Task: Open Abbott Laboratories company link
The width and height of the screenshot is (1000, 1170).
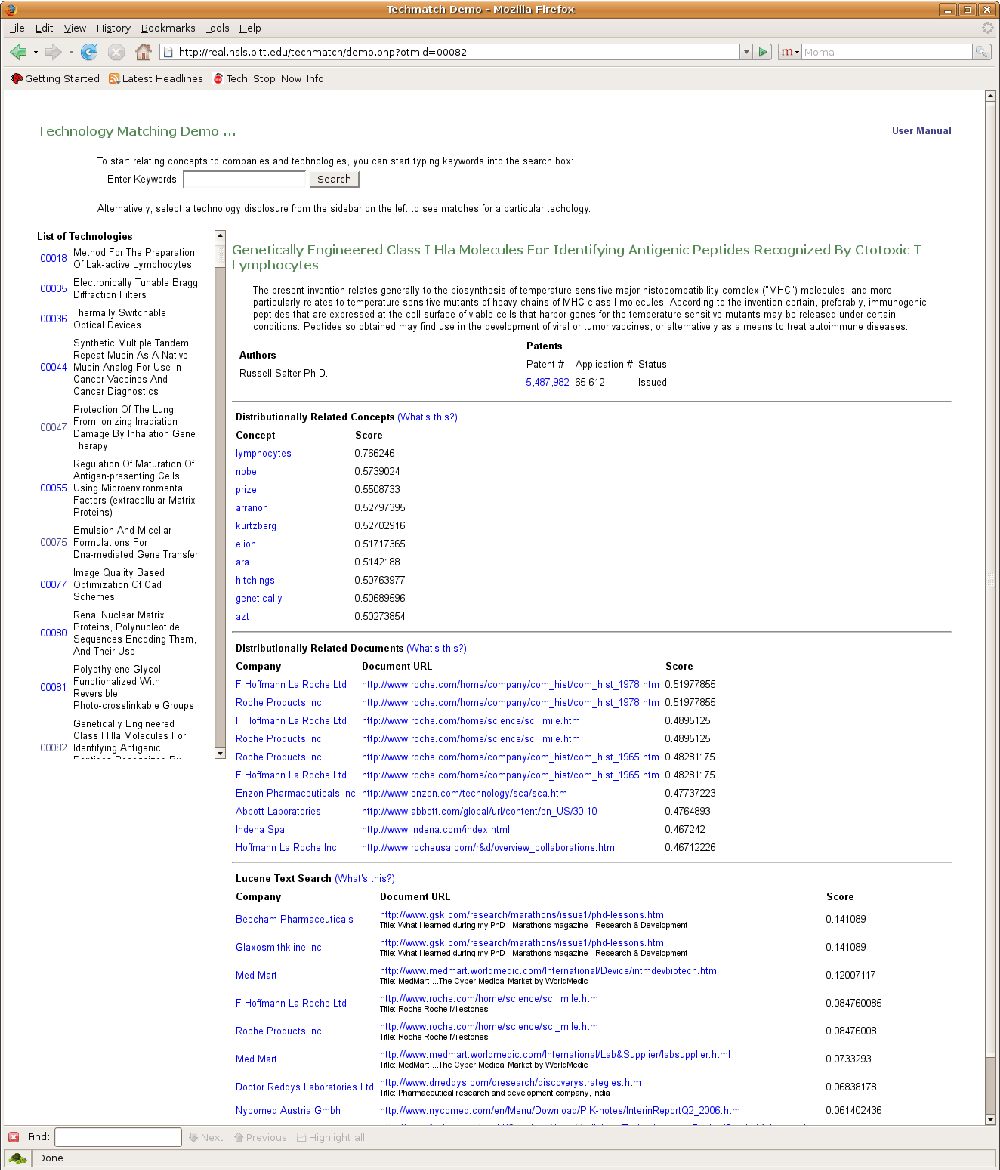Action: point(278,811)
